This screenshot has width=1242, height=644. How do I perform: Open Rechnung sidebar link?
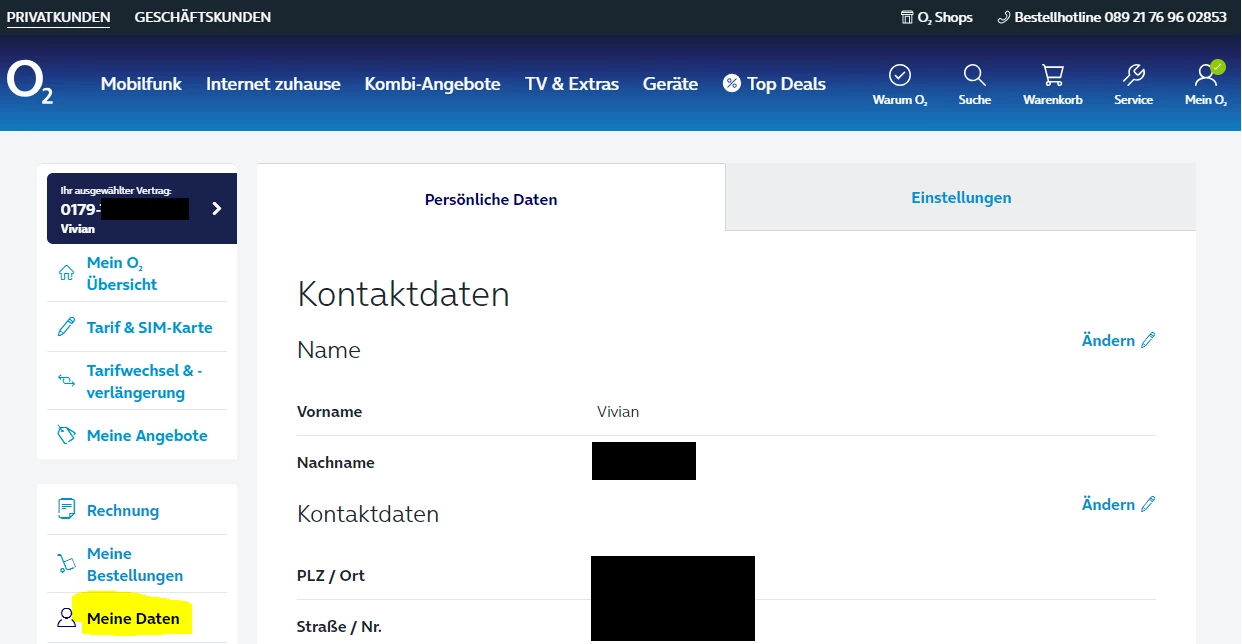(123, 510)
